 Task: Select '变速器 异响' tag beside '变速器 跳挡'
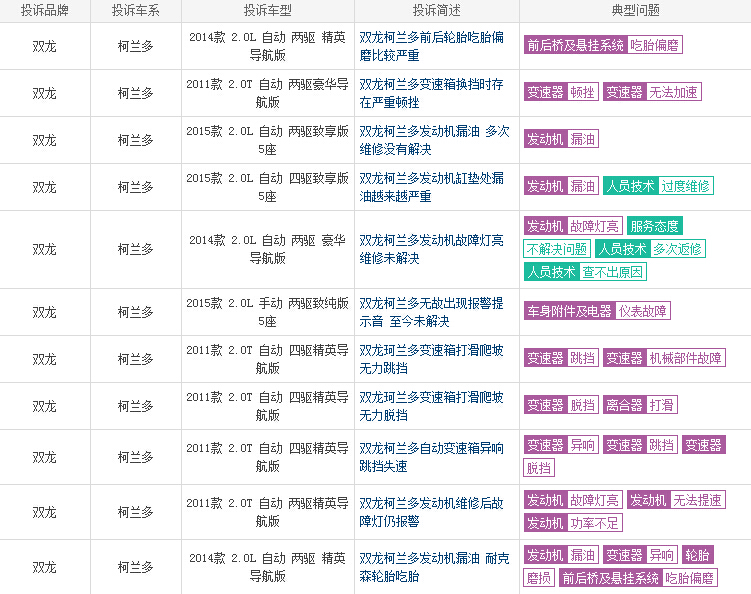561,445
